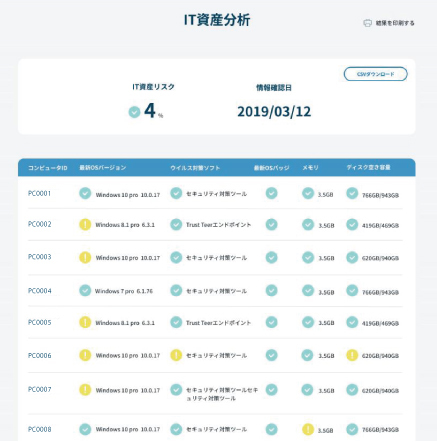Image resolution: width=437 pixels, height=442 pixels.
Task: Click PC0001 disk space check icon
Action: point(352,193)
